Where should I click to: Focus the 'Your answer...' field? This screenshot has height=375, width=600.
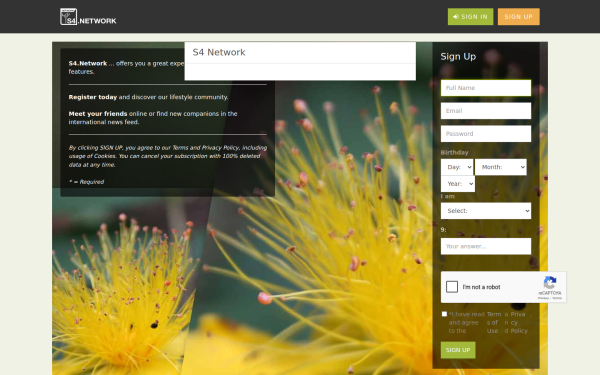(x=486, y=246)
